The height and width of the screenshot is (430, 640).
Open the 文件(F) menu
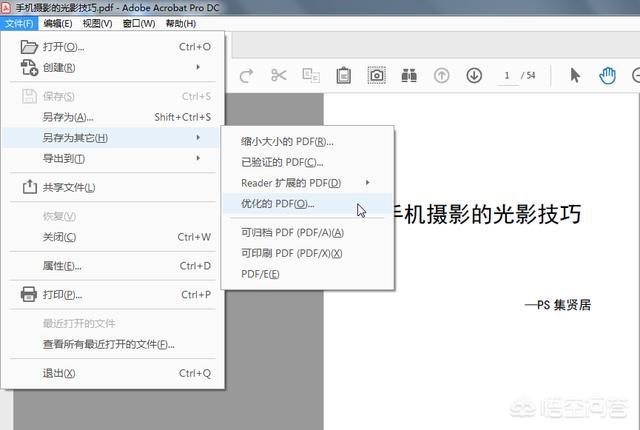[x=19, y=24]
